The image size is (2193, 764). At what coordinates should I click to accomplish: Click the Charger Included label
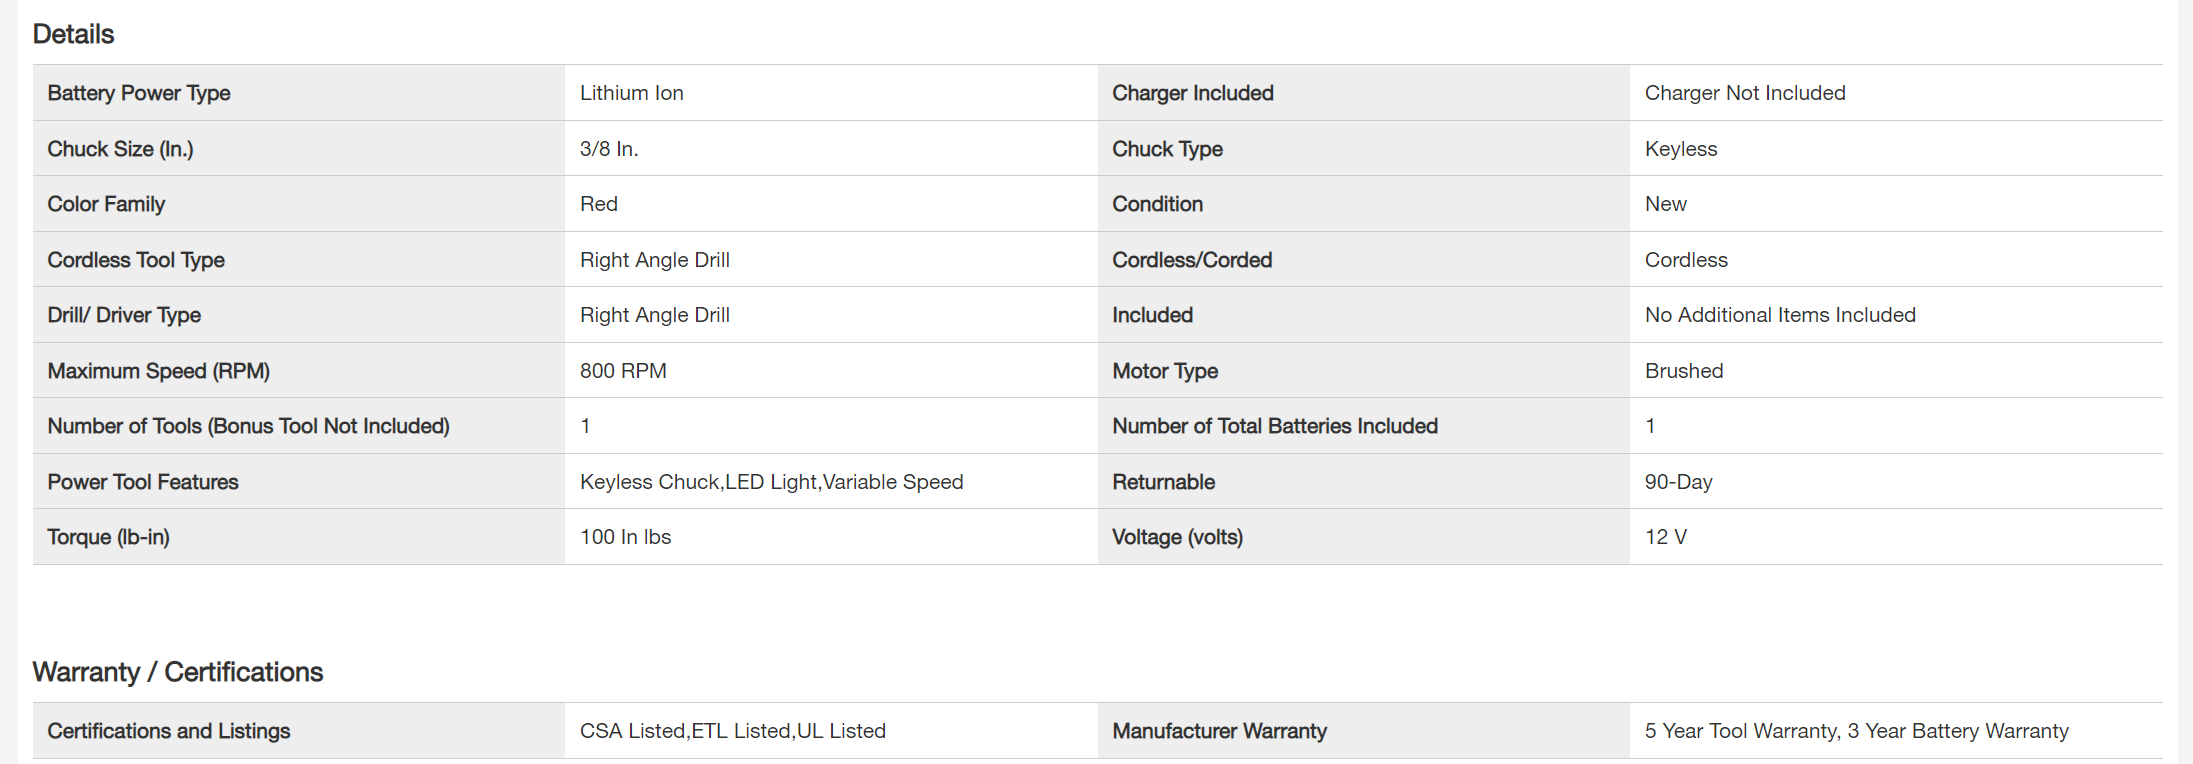coord(1192,93)
